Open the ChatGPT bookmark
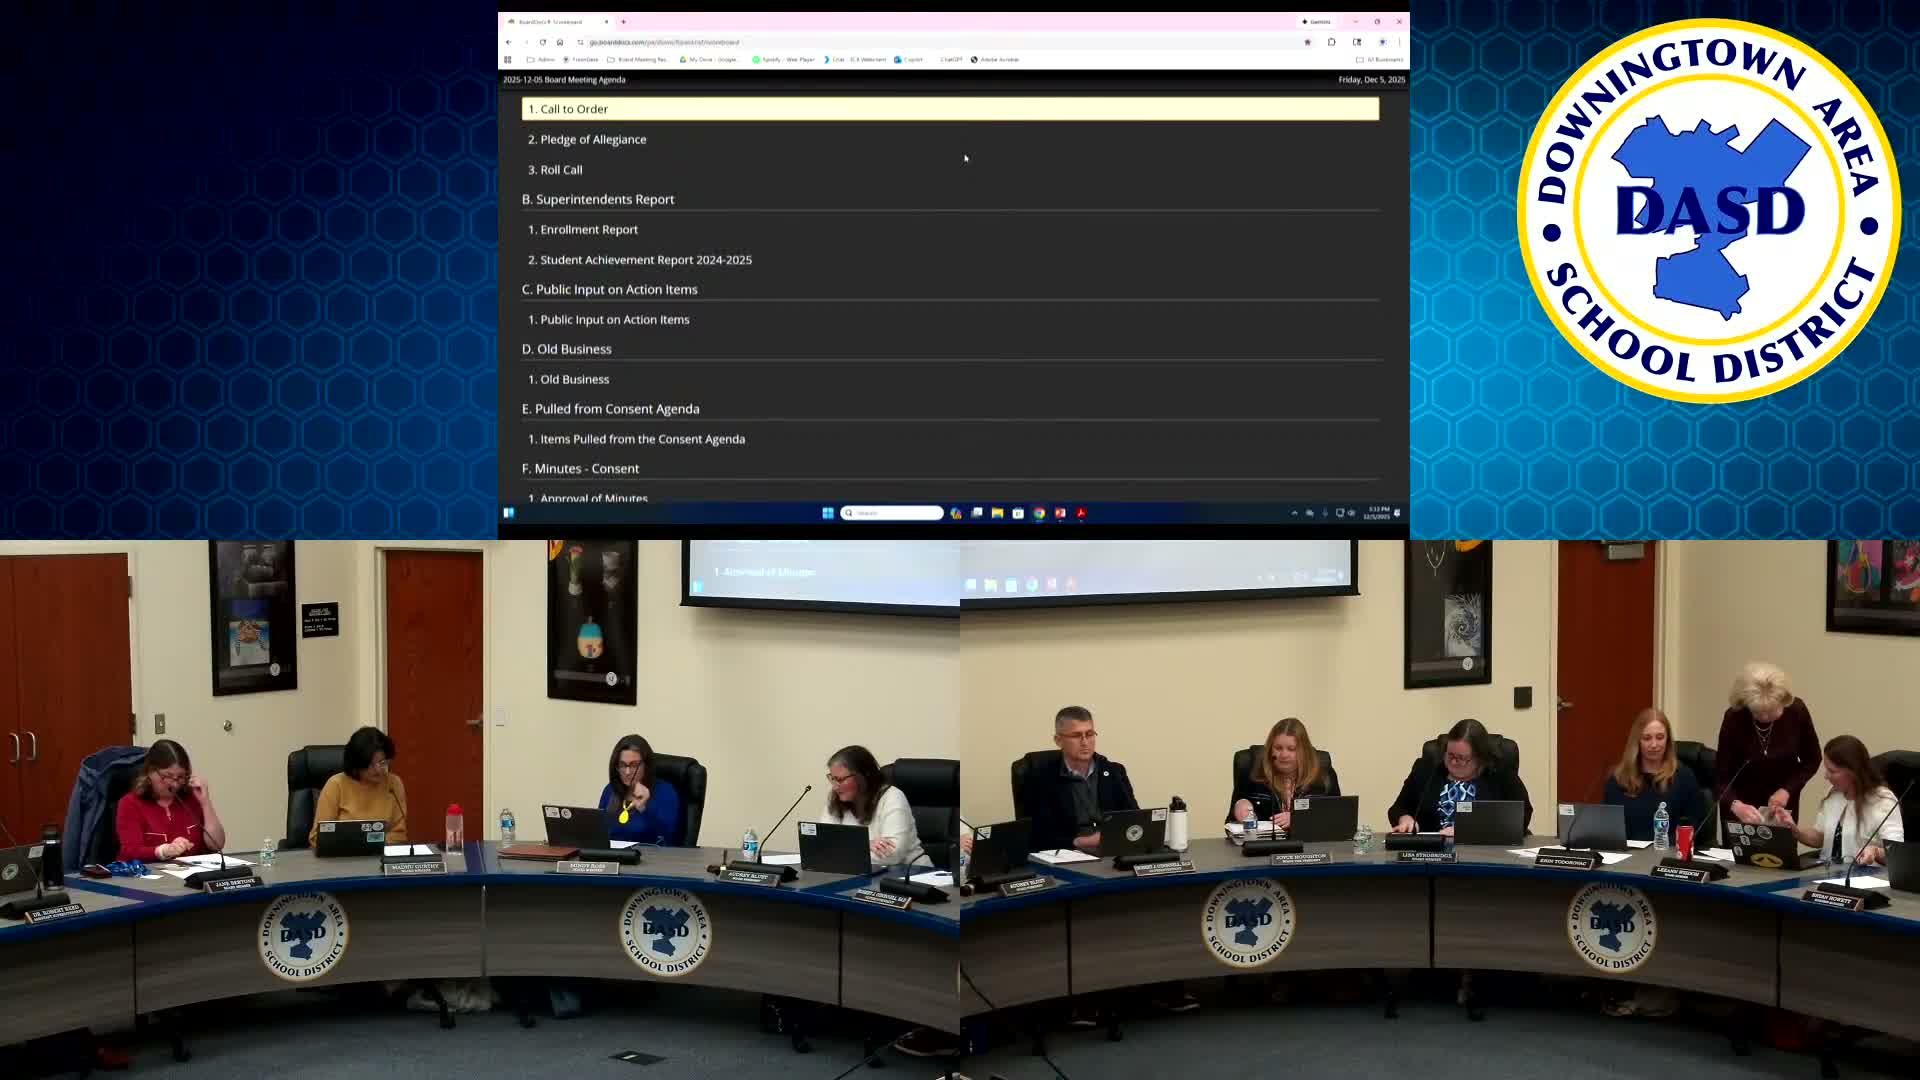This screenshot has height=1080, width=1920. point(951,59)
